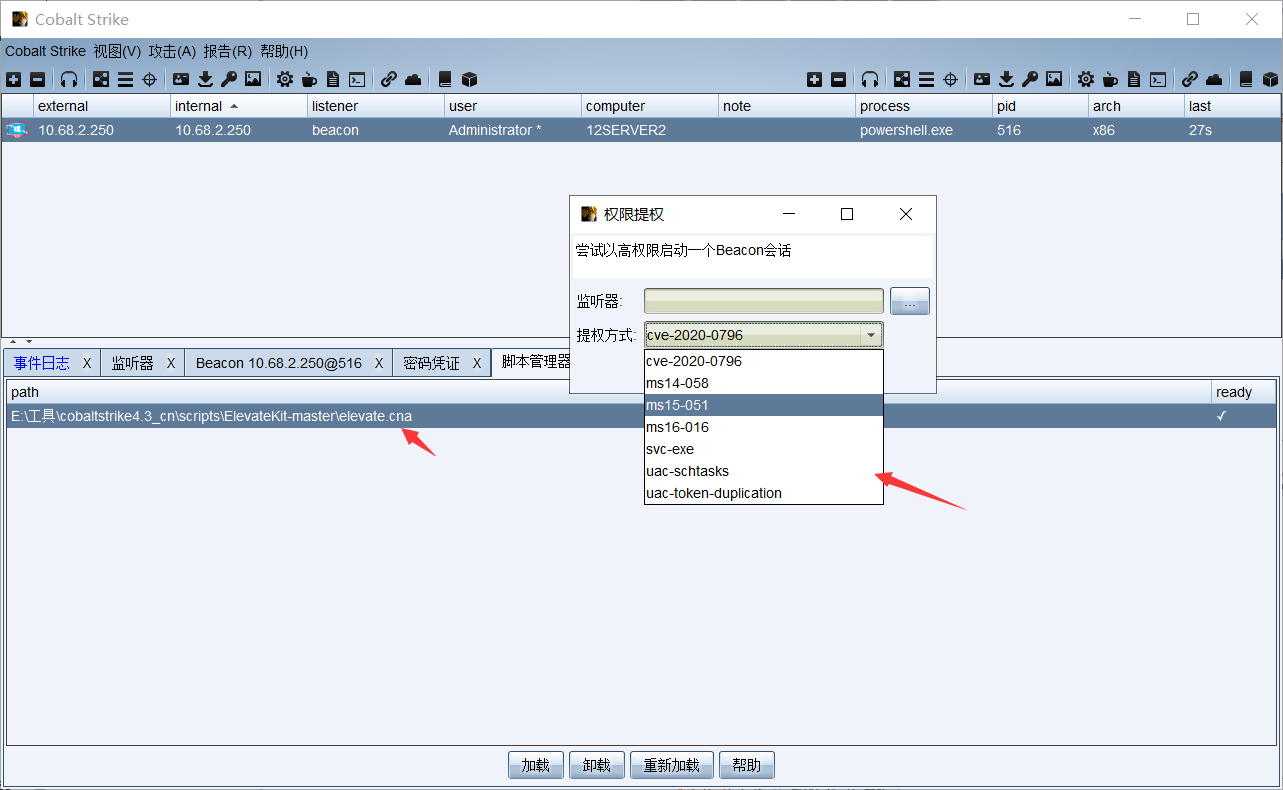
Task: Choose cve-2020-0796 in the dropdown list
Action: coord(764,361)
